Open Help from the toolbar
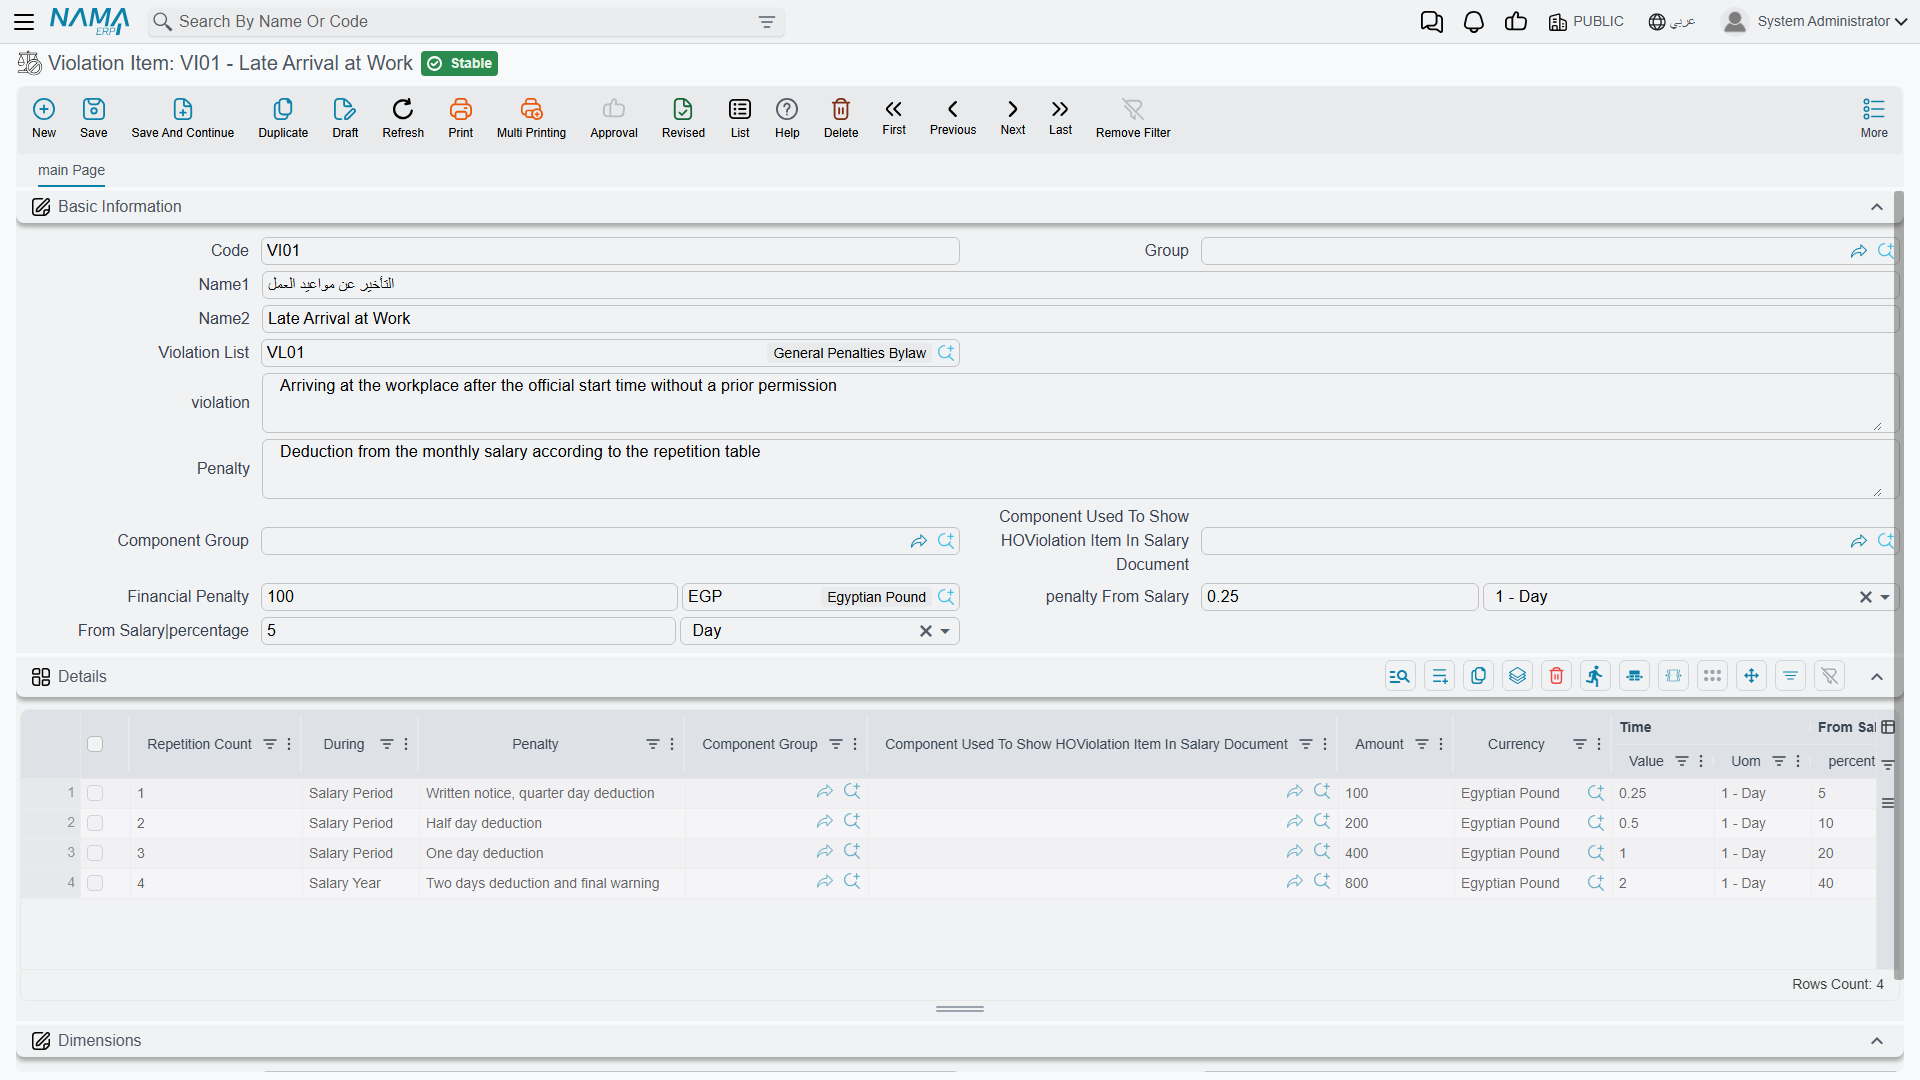The height and width of the screenshot is (1080, 1920). (787, 118)
